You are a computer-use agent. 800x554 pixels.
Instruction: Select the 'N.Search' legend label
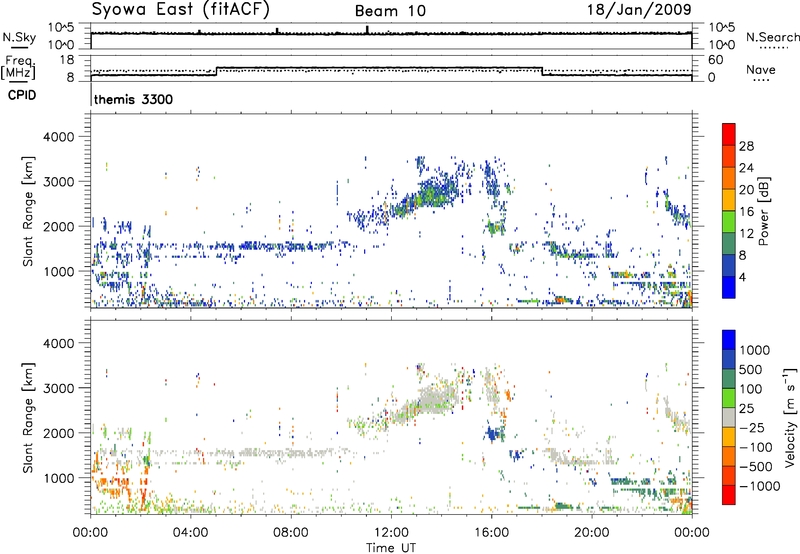click(x=772, y=37)
